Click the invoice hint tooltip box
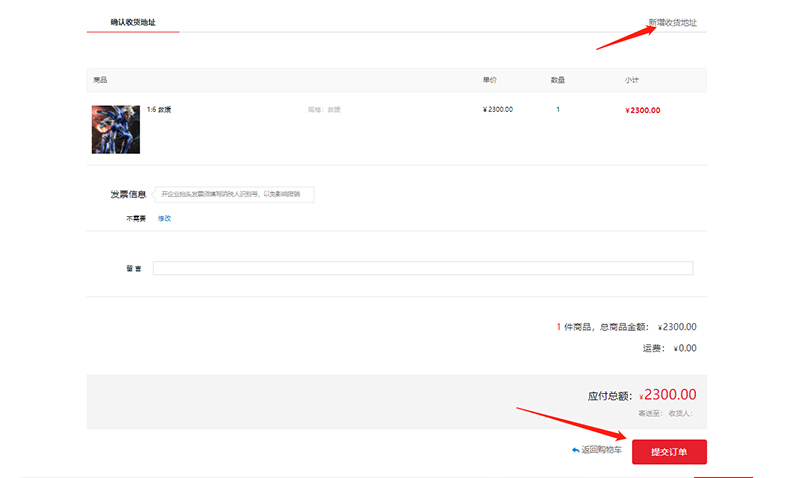790x478 pixels. (x=234, y=194)
